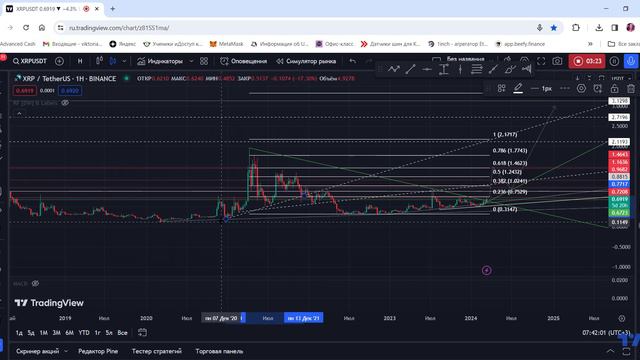This screenshot has width=640, height=360.
Task: Delete the selected drawing with trash icon
Action: 631,89
